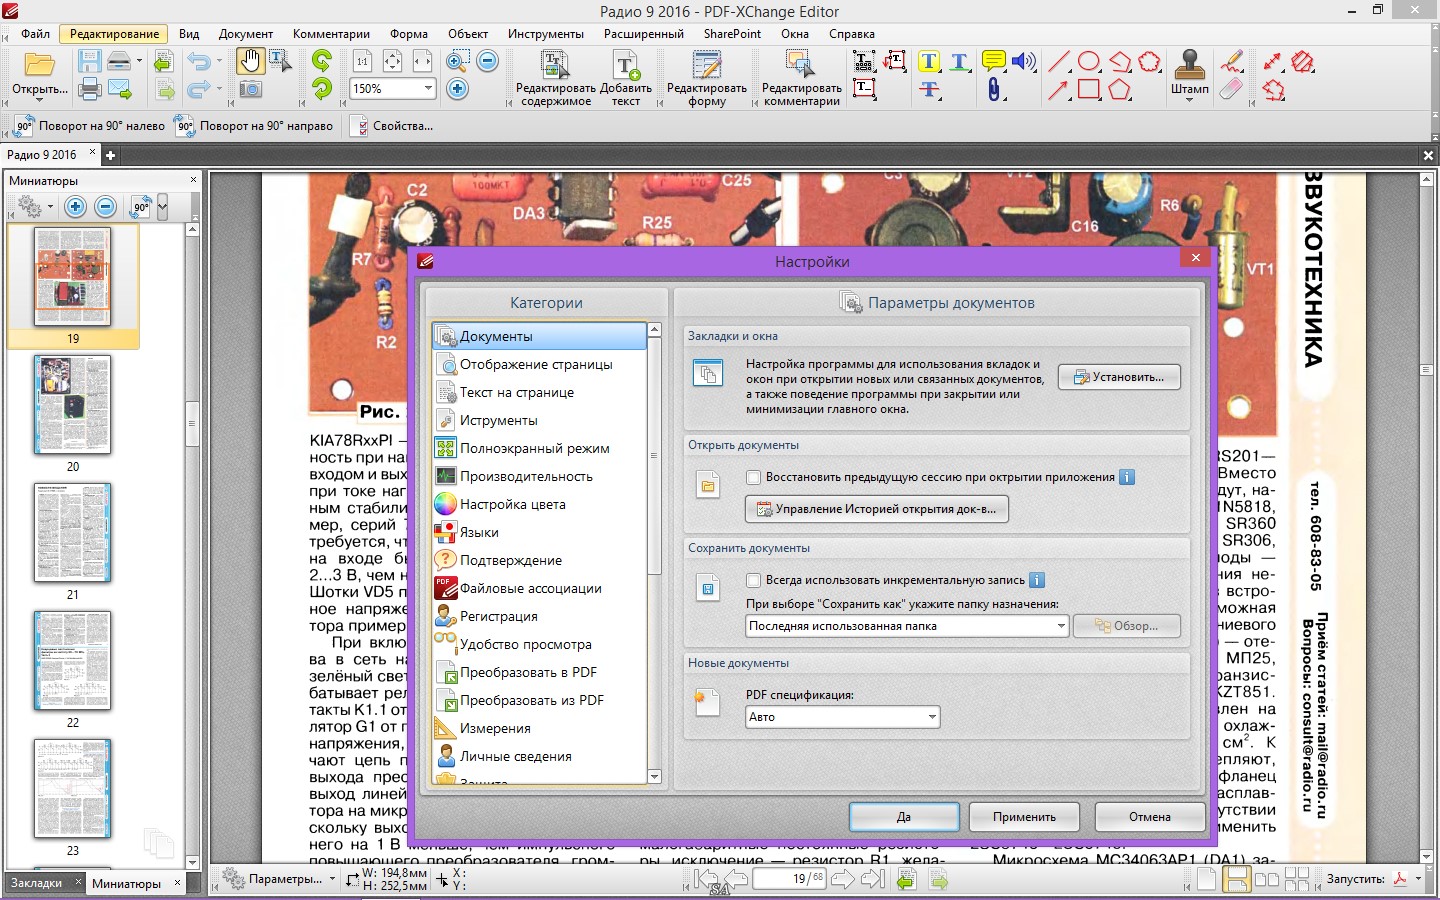
Task: Click the Отмена button
Action: (x=1150, y=817)
